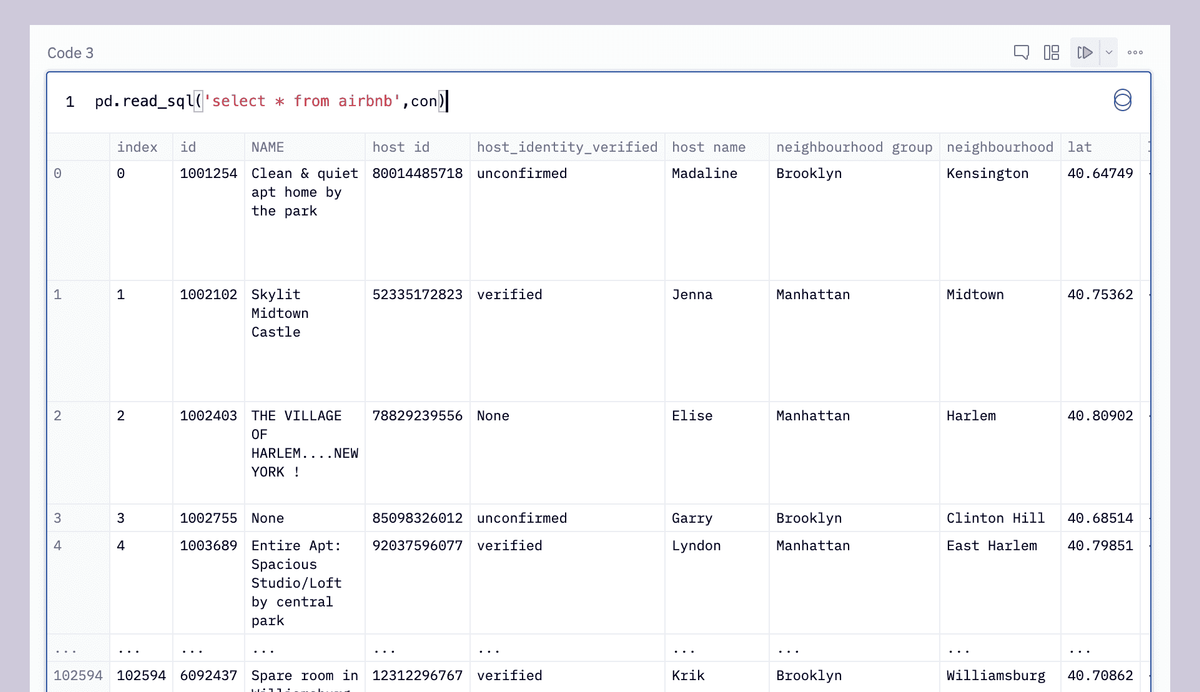Click host name Lyndon
Screen dimensions: 1200x692
pos(696,545)
